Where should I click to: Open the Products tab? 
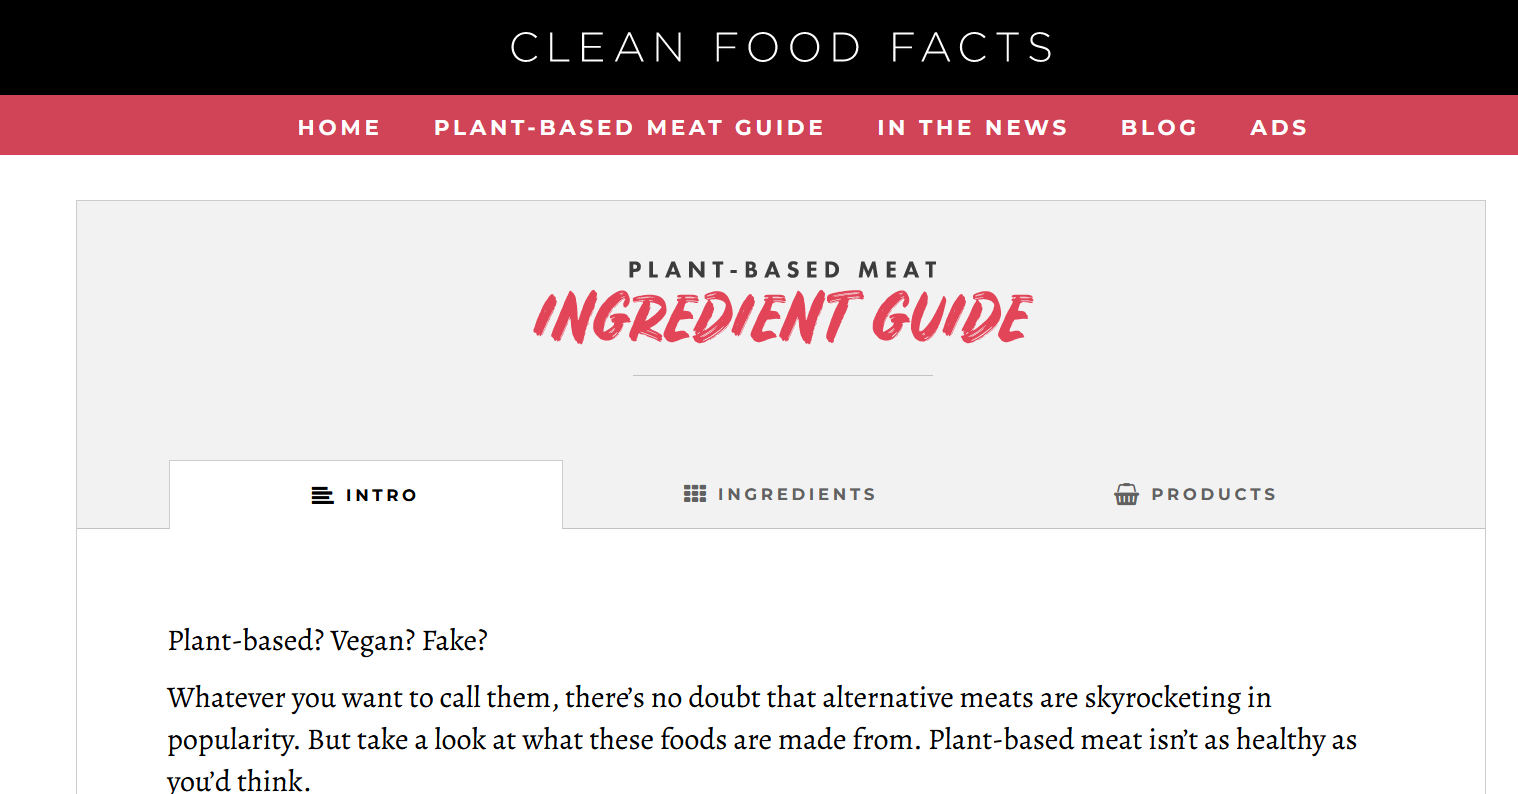tap(1213, 494)
